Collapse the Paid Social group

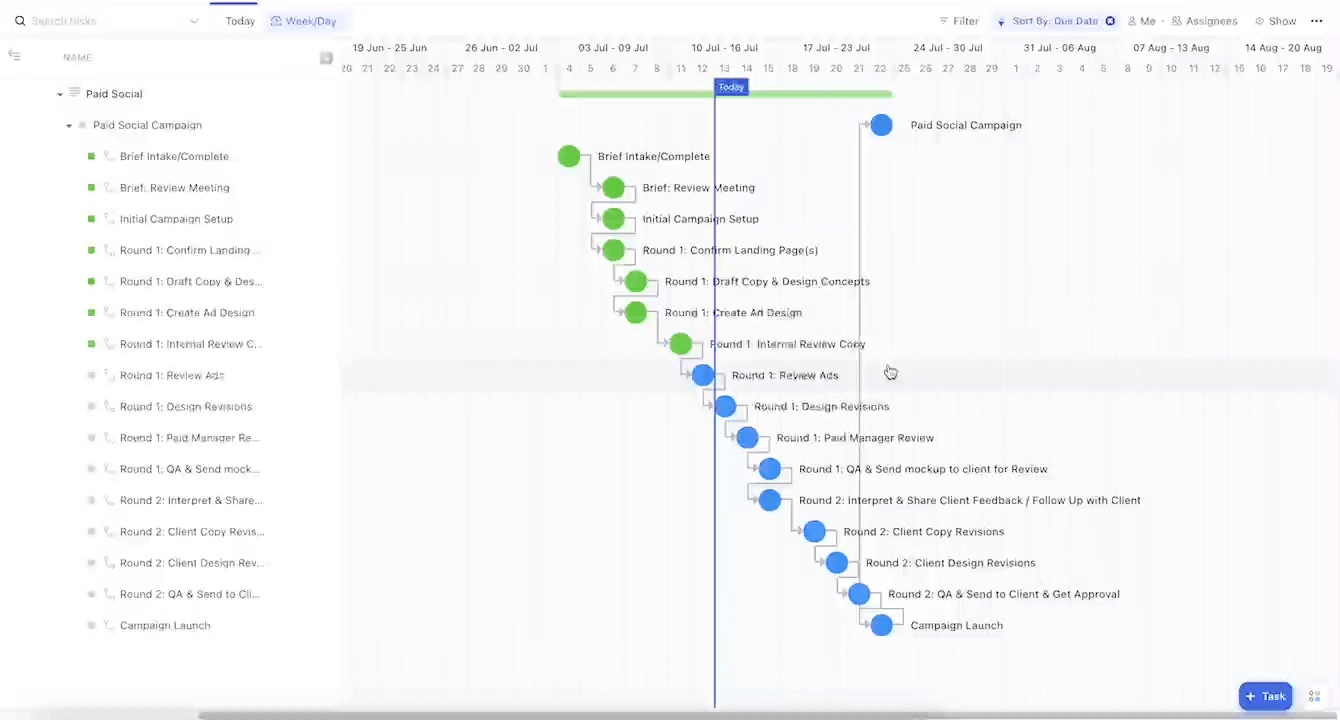click(x=60, y=93)
